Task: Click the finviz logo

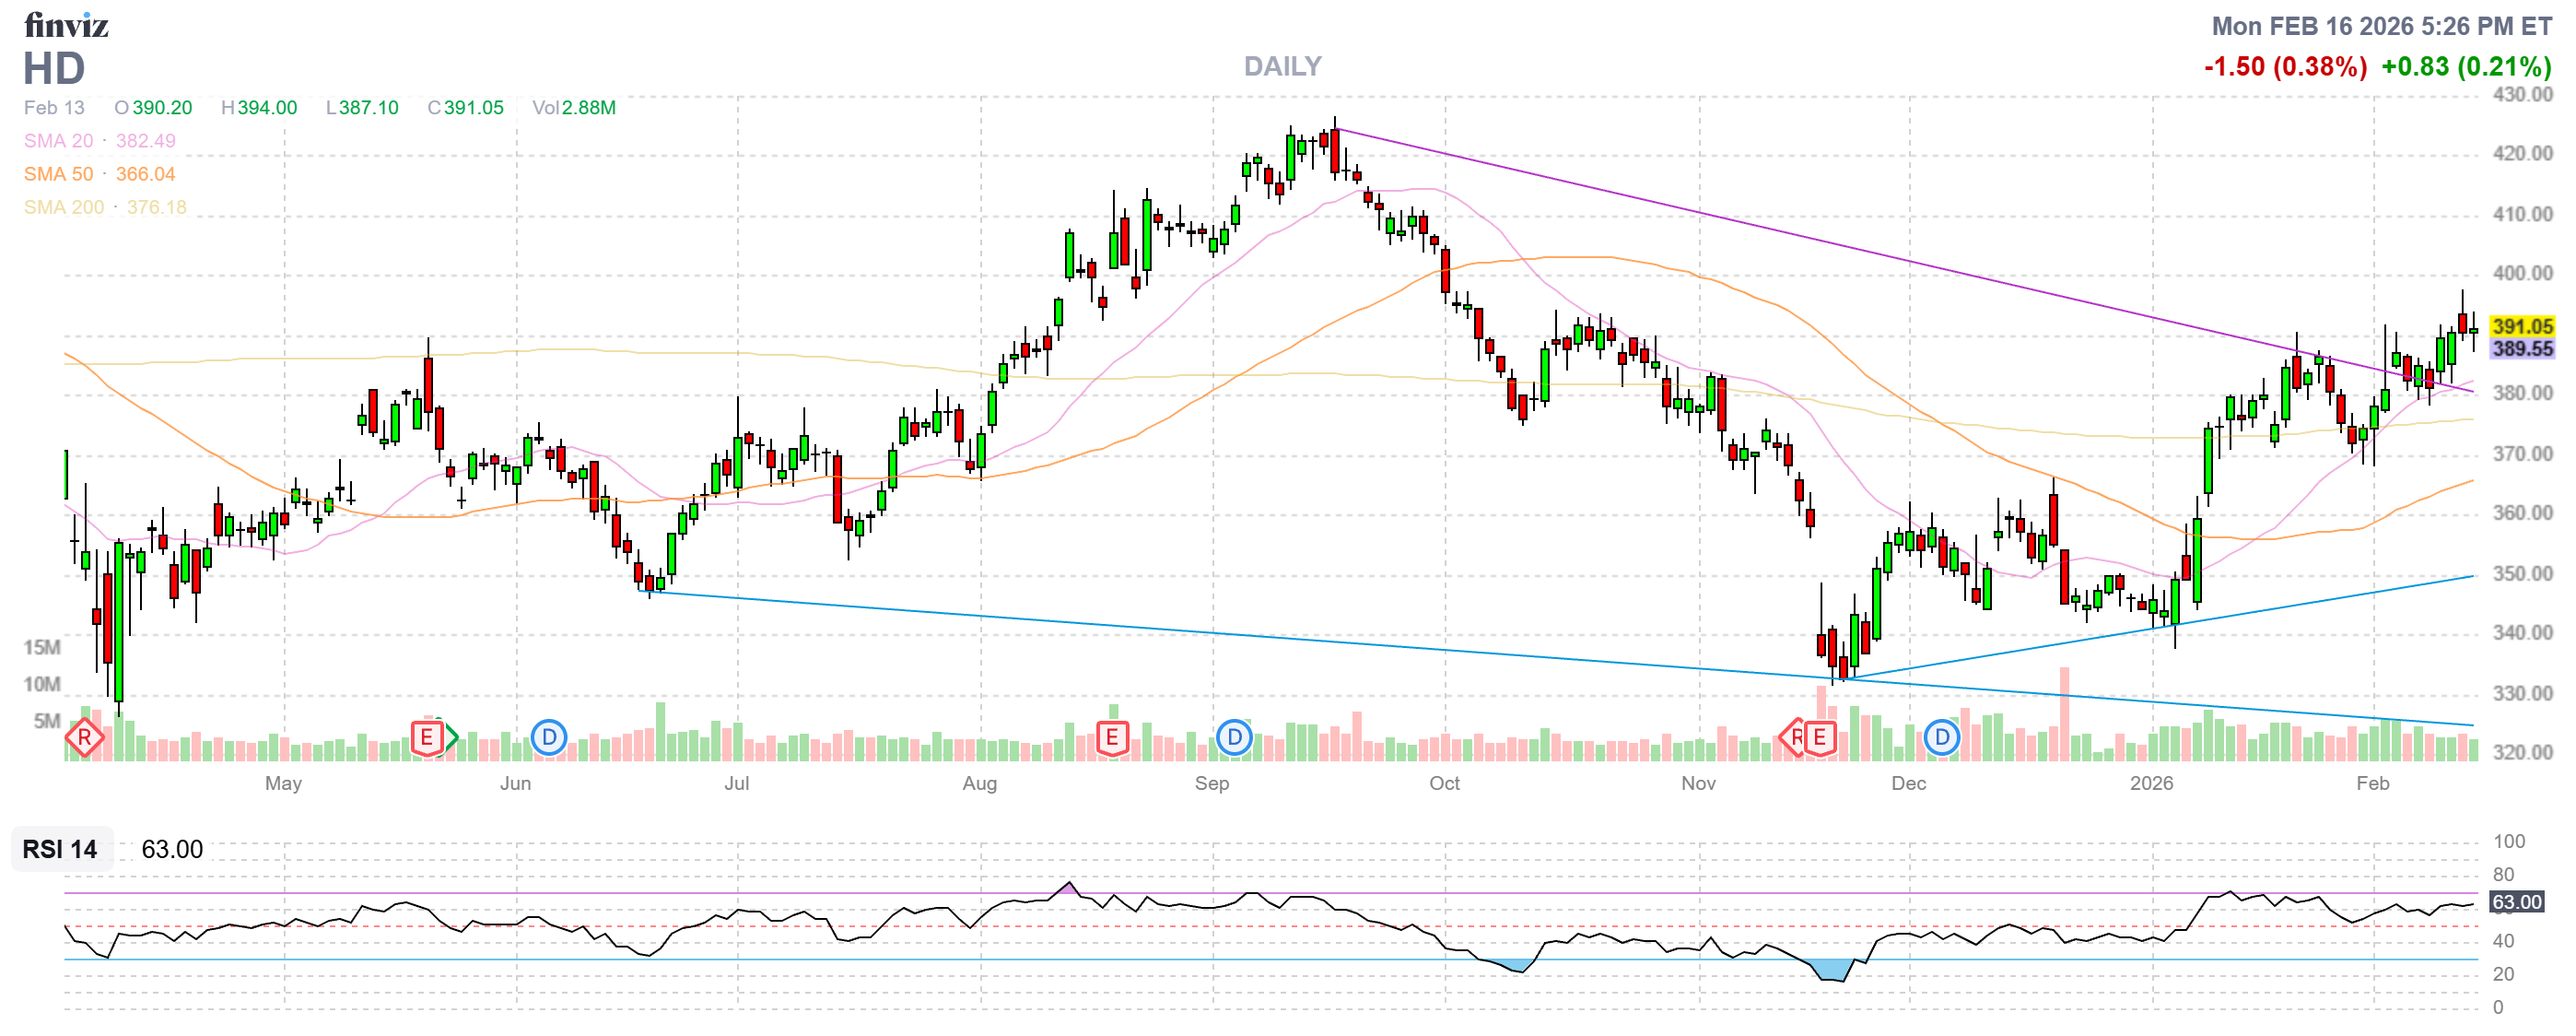Action: 66,25
